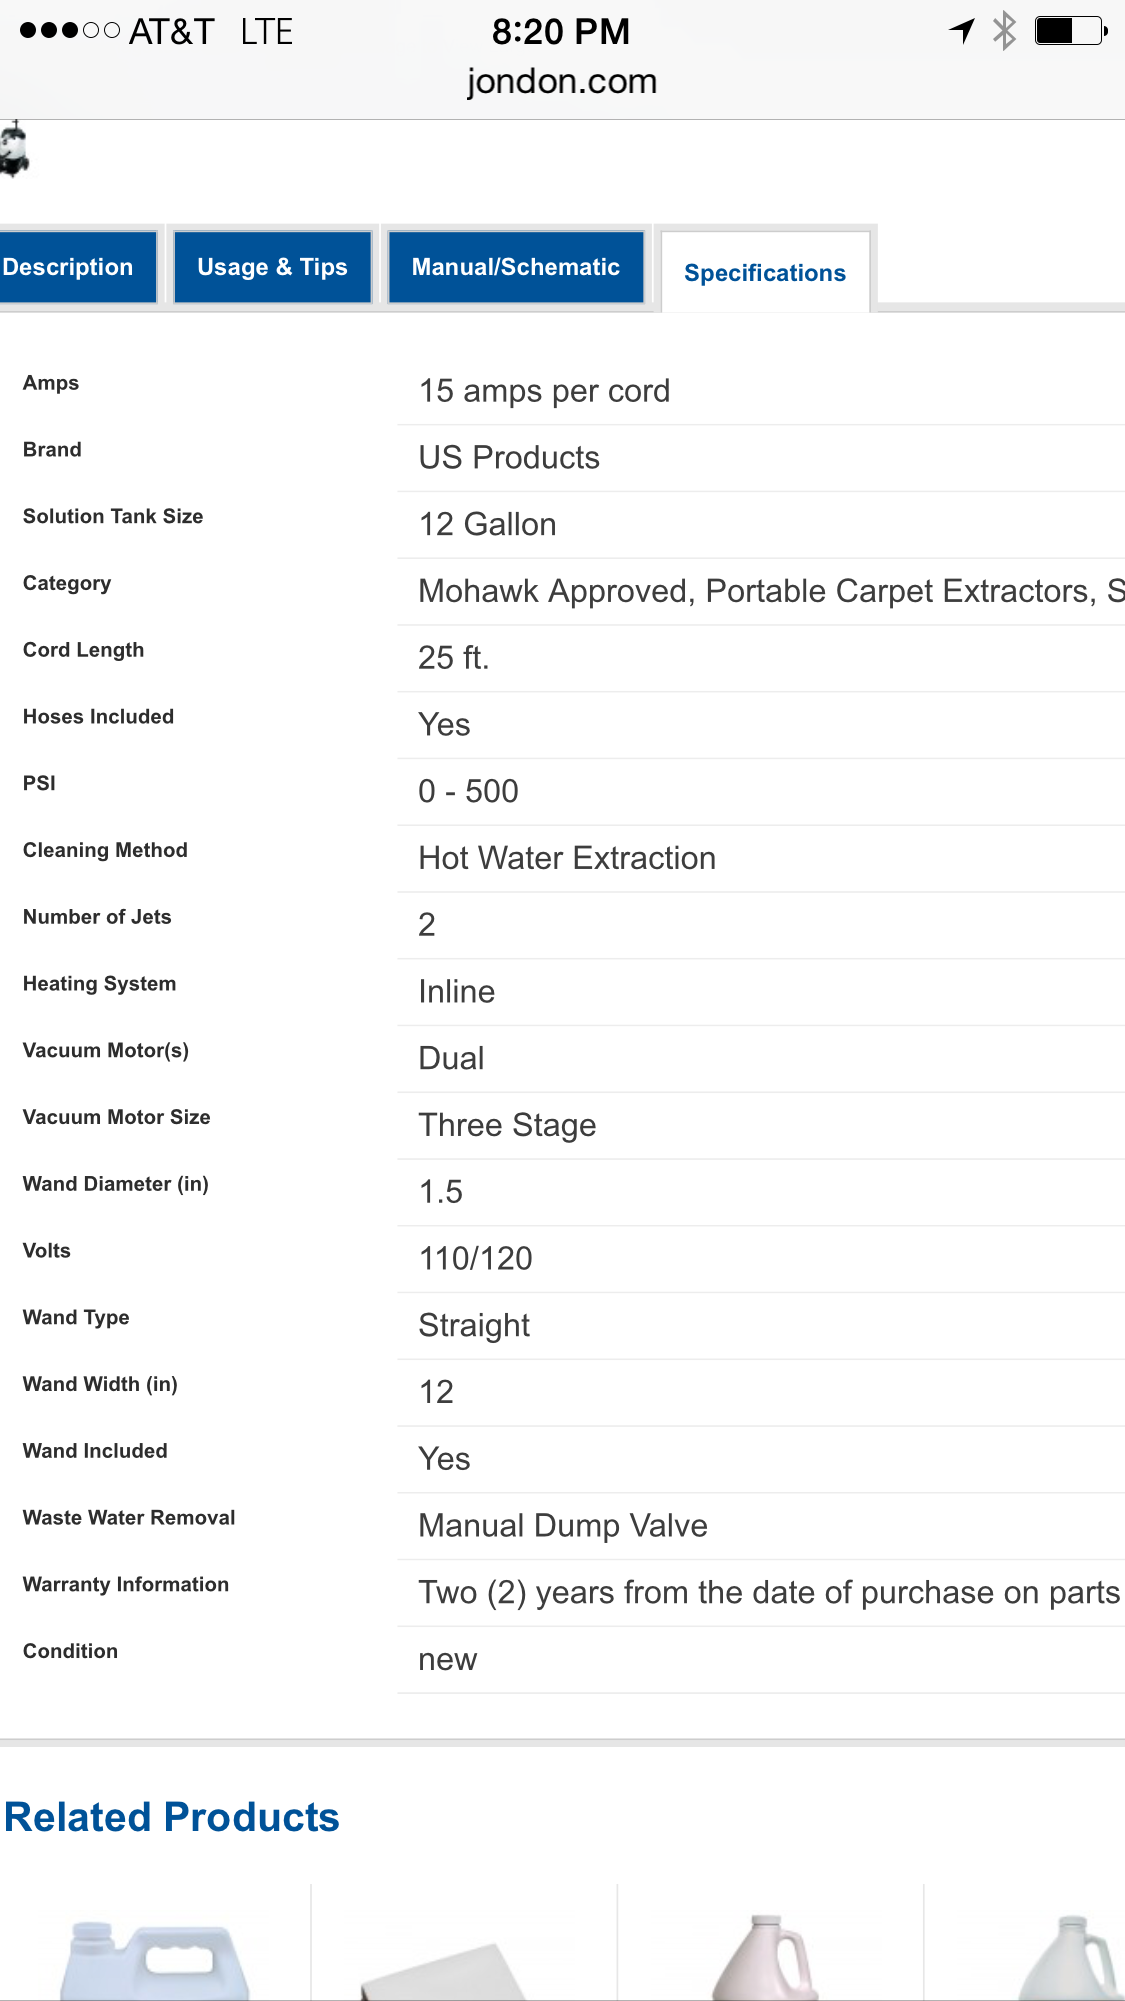
Task: Switch to the Usage & Tips tab
Action: [272, 267]
